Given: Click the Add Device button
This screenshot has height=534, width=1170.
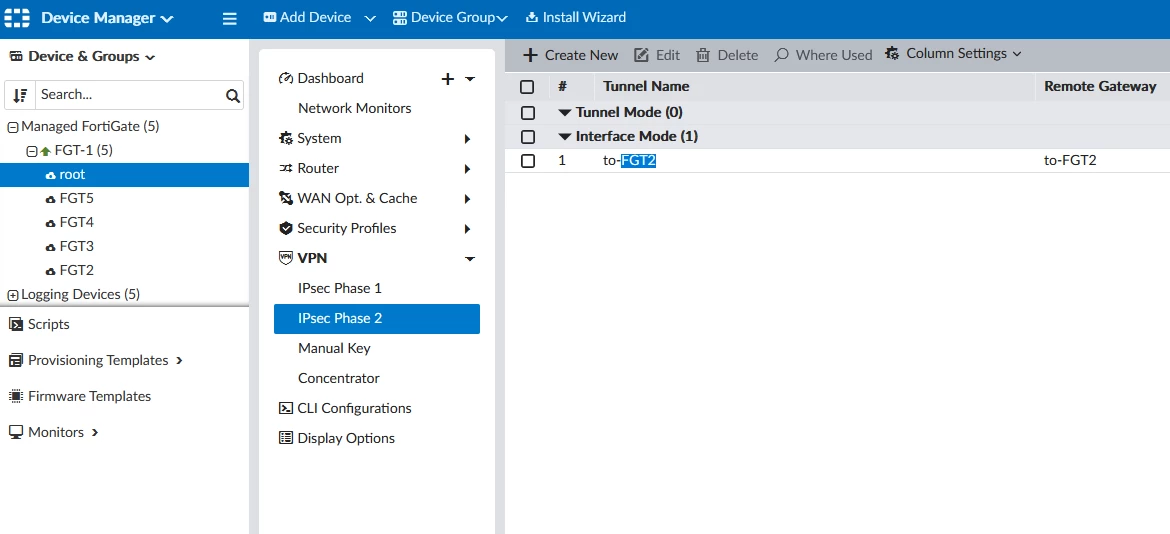Looking at the screenshot, I should point(307,17).
